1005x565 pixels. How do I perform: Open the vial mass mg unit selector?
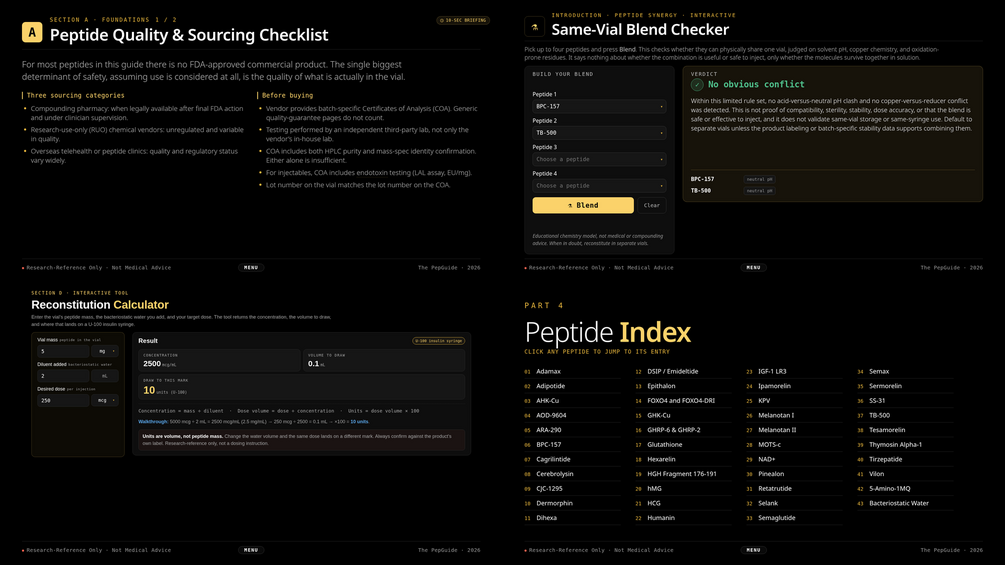[x=104, y=351]
